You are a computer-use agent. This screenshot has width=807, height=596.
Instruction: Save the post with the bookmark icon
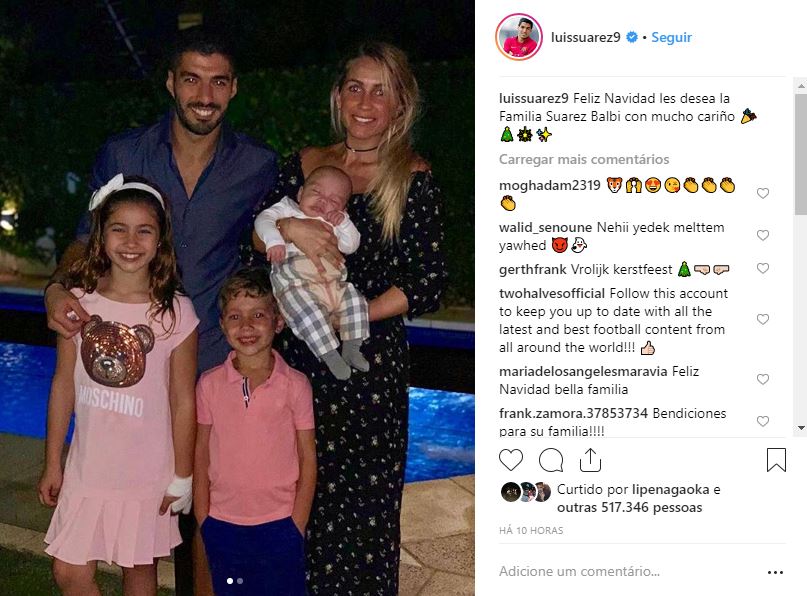tap(776, 460)
